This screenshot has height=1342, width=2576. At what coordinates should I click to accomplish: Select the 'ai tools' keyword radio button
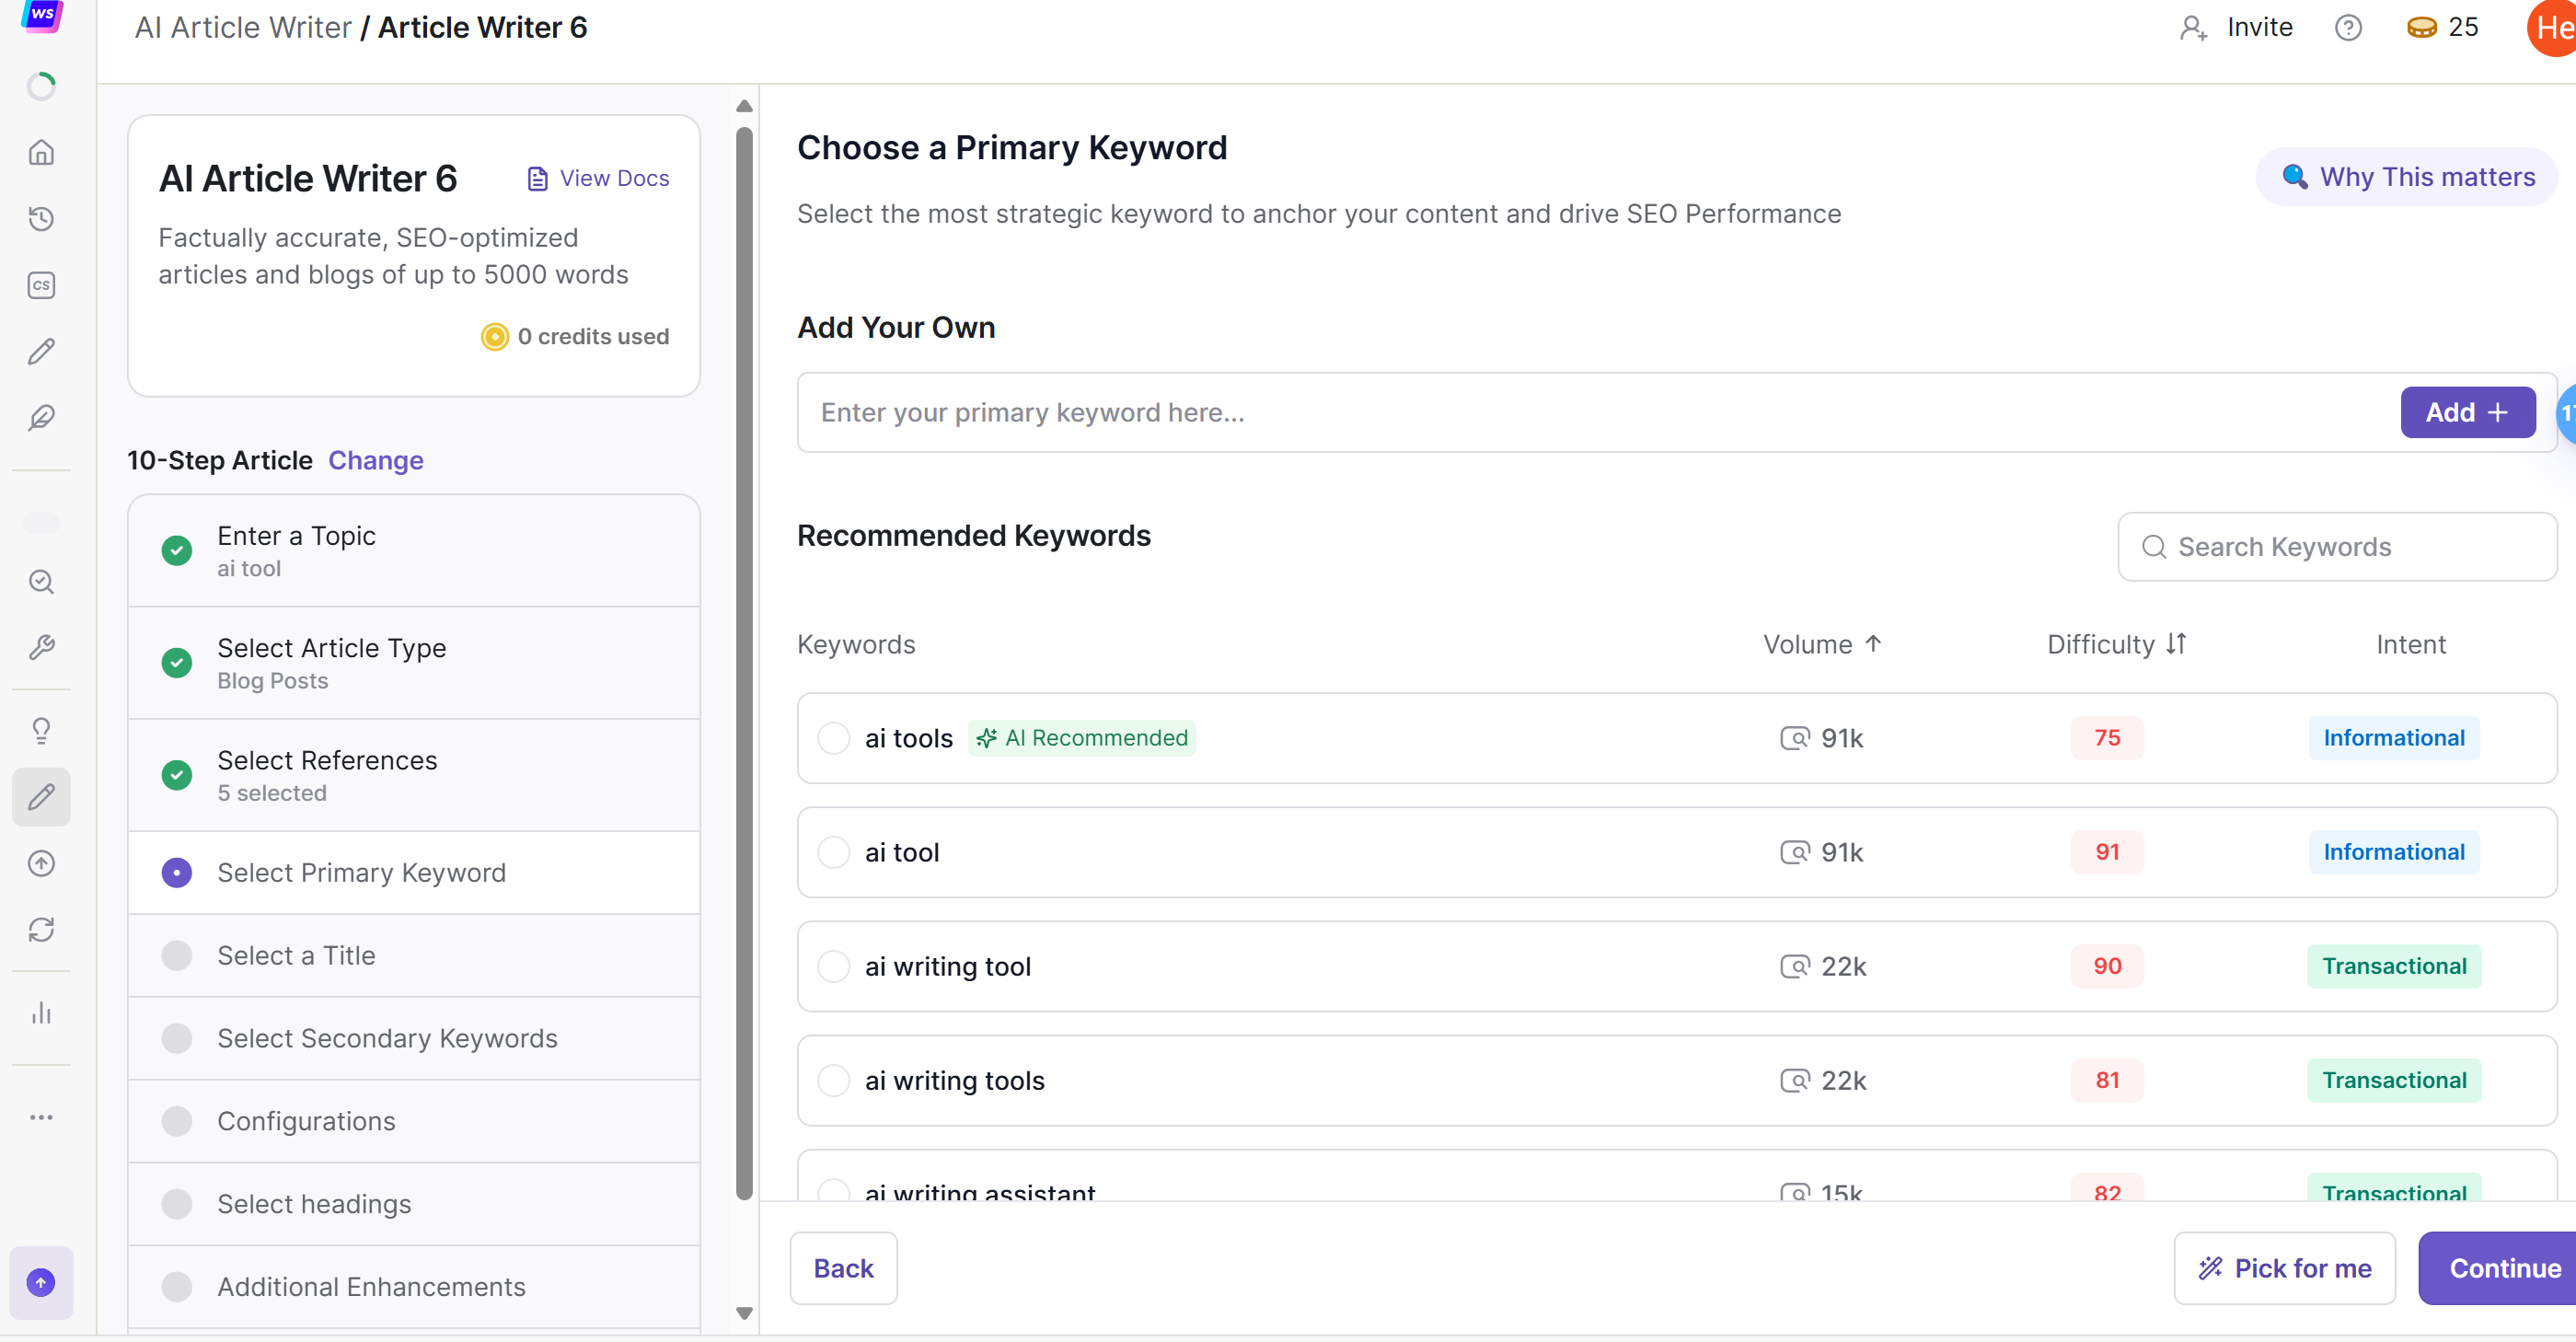833,738
